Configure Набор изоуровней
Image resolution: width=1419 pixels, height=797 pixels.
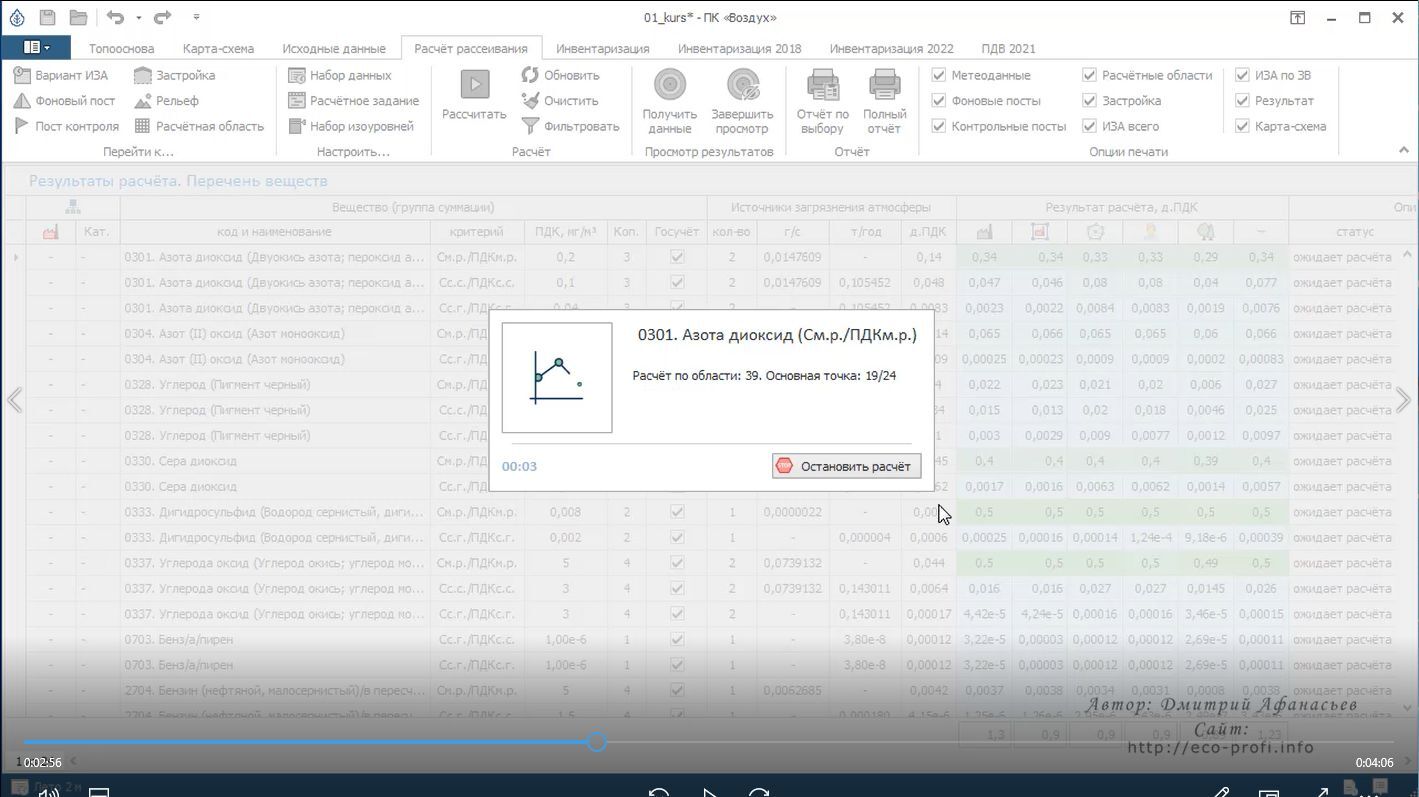[351, 126]
